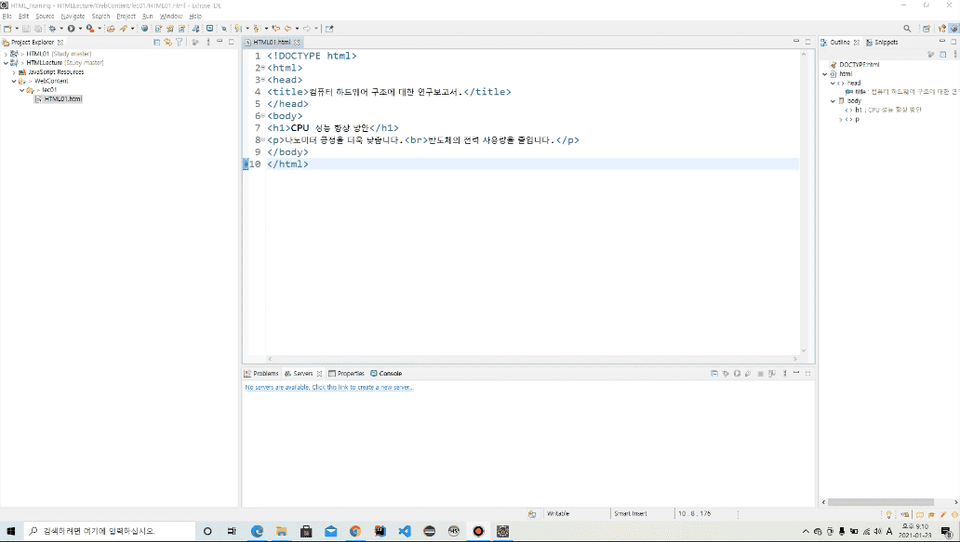Open the web browser globe icon
Viewport: 960px width, 542px height.
click(x=144, y=28)
